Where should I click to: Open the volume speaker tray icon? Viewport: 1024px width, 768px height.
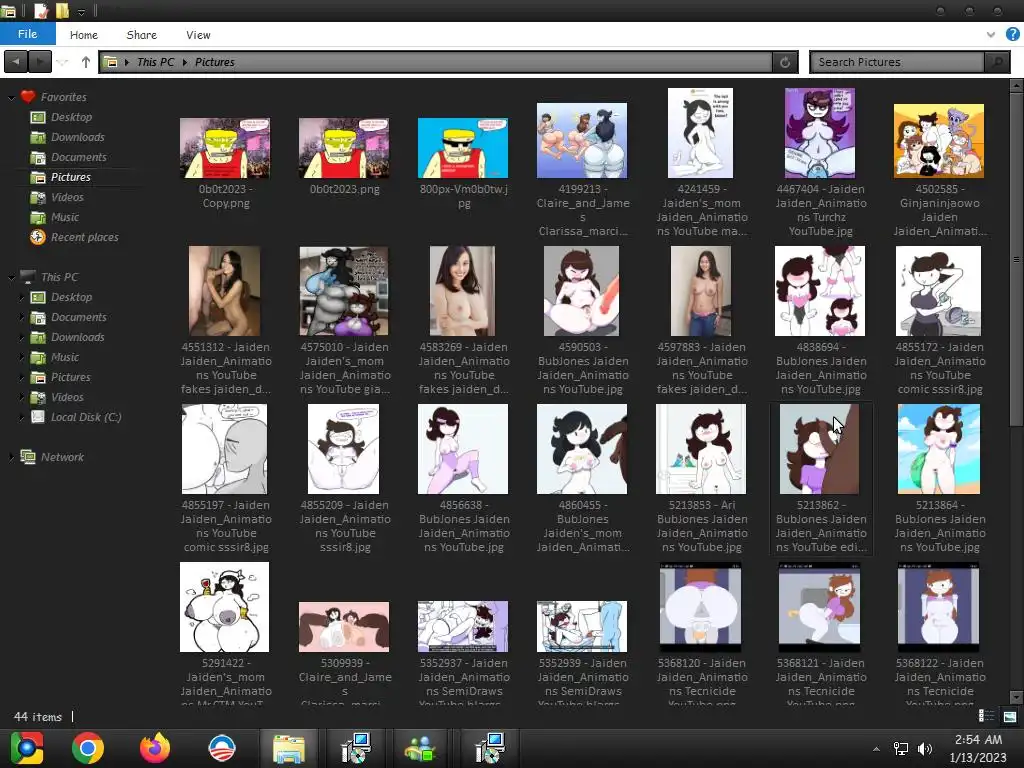click(x=925, y=749)
